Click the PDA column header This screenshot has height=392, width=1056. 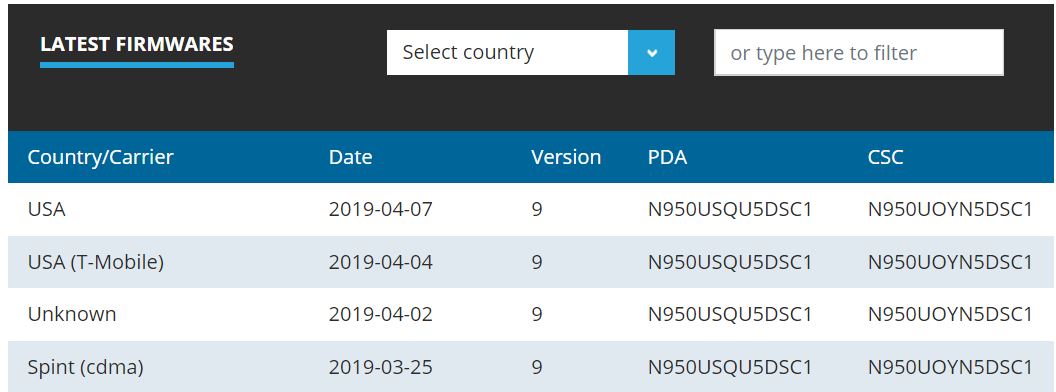pos(667,157)
